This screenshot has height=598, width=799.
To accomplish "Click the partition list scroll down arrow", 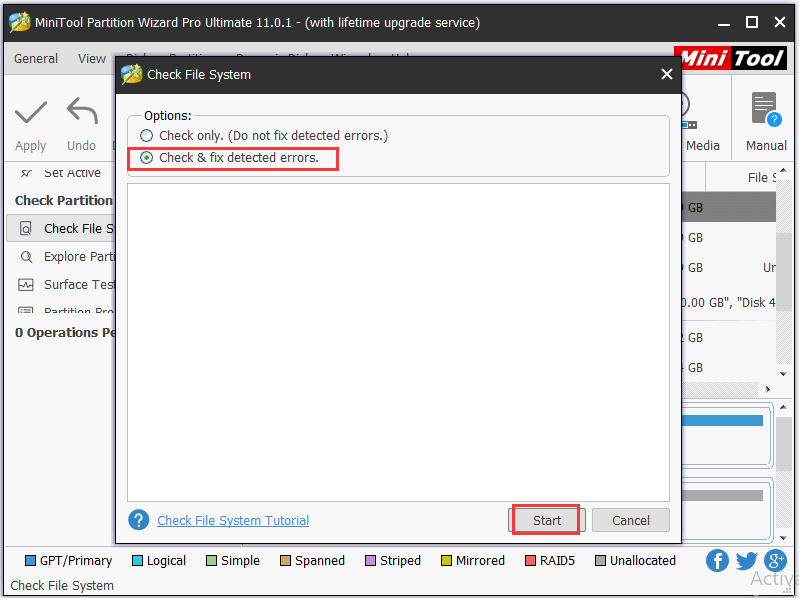I will pyautogui.click(x=783, y=374).
